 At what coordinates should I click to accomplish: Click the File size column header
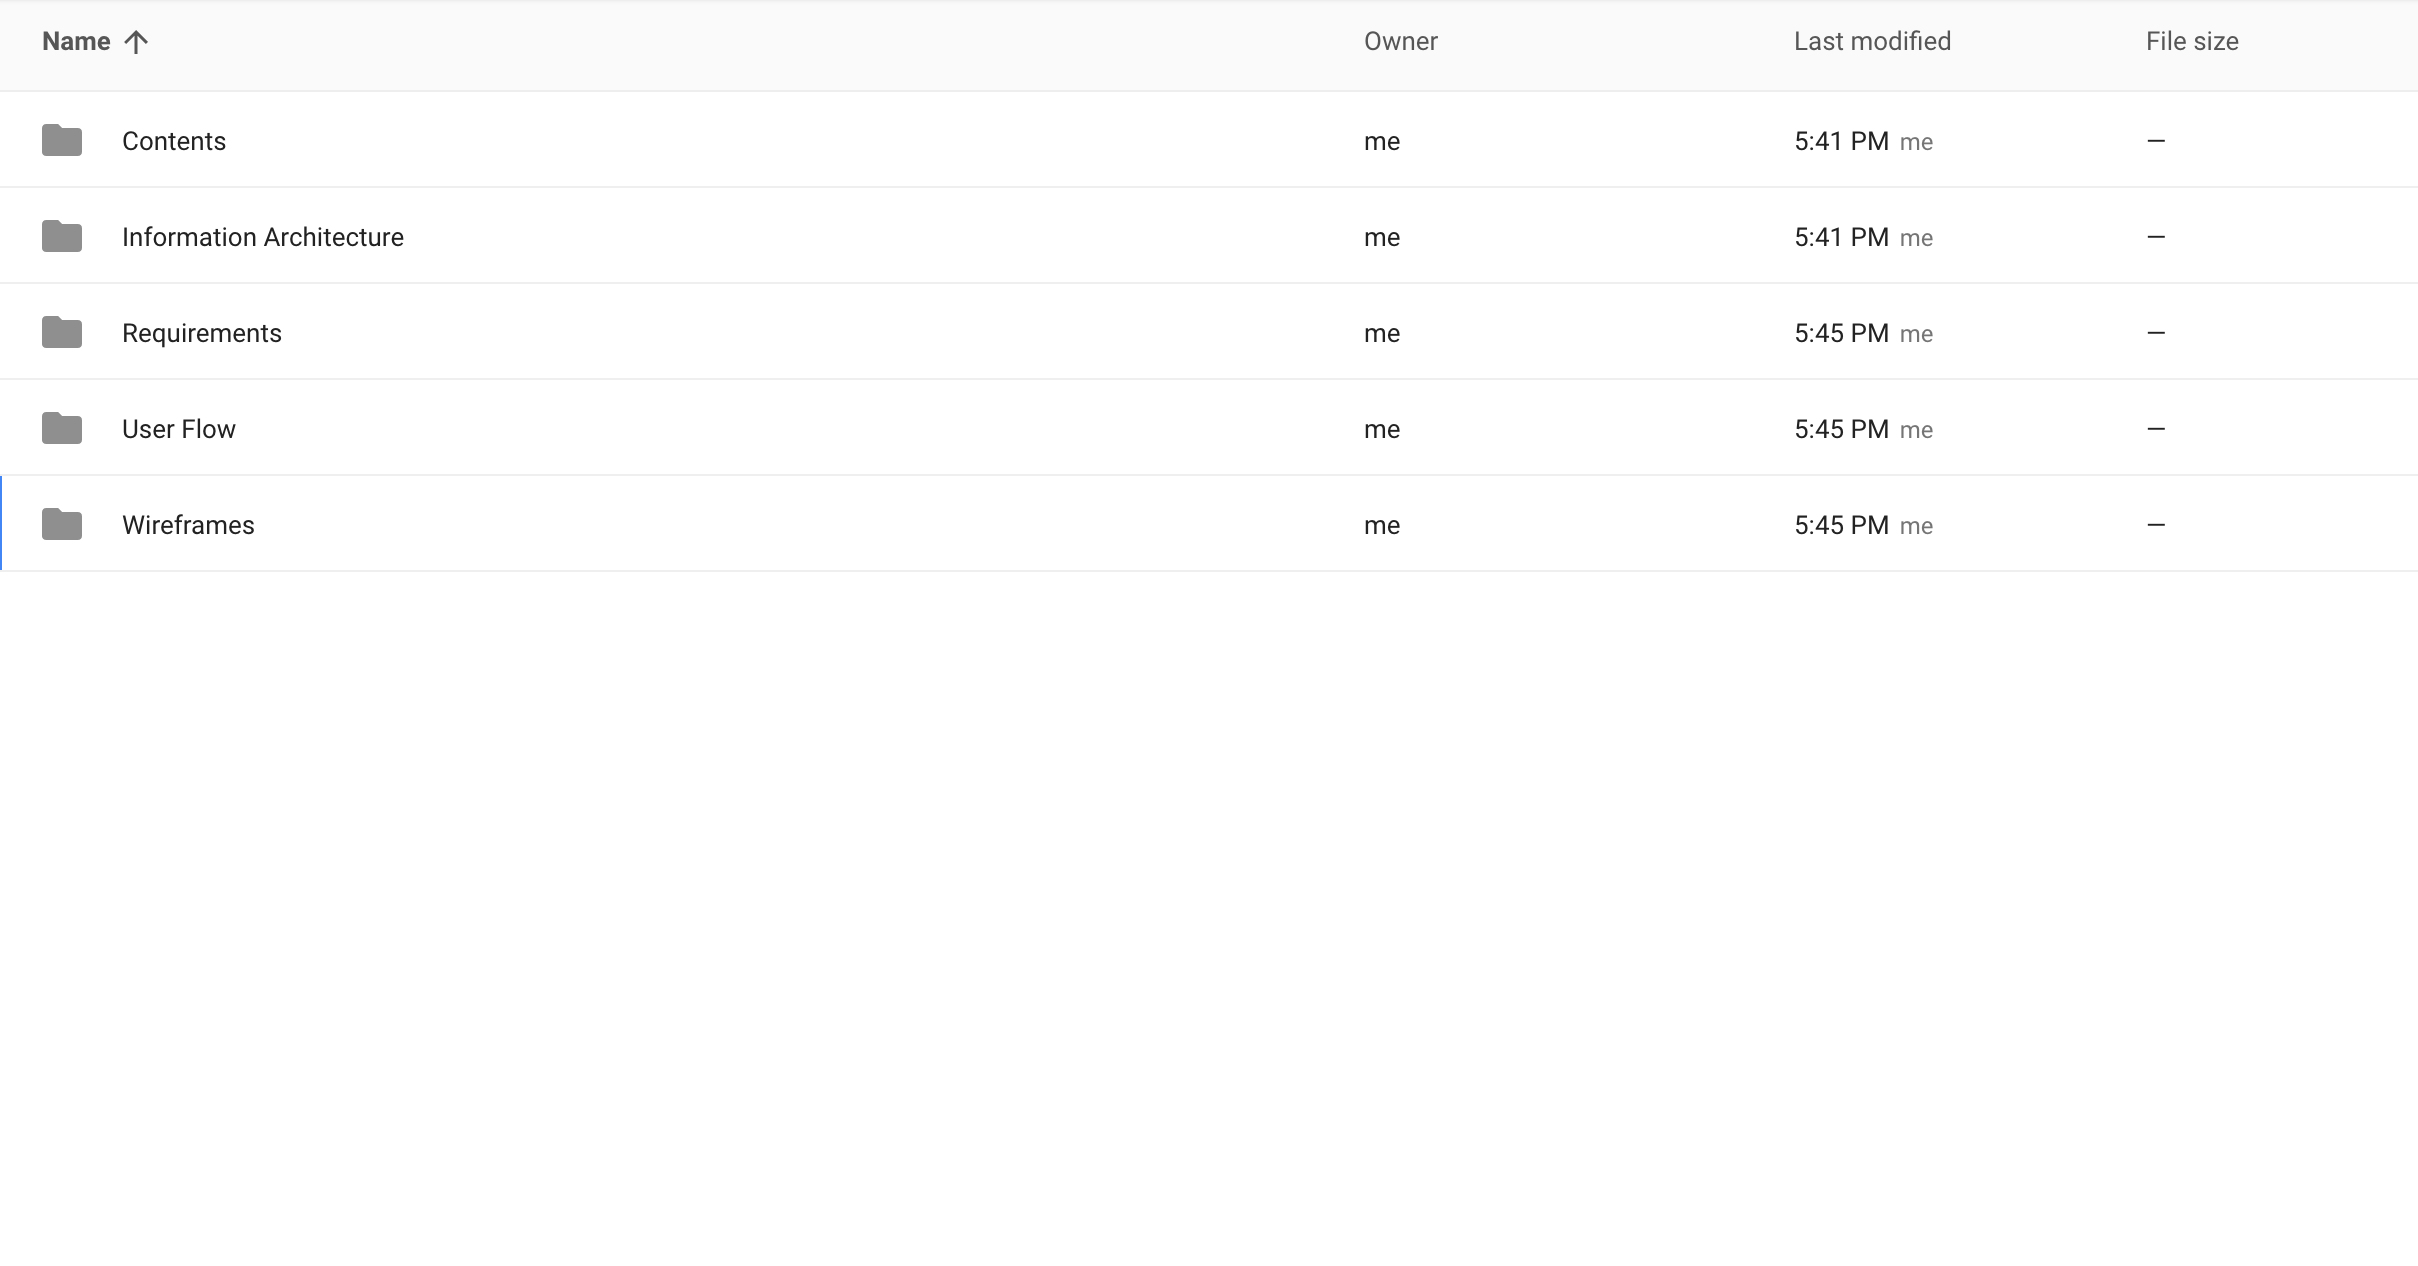[2191, 41]
